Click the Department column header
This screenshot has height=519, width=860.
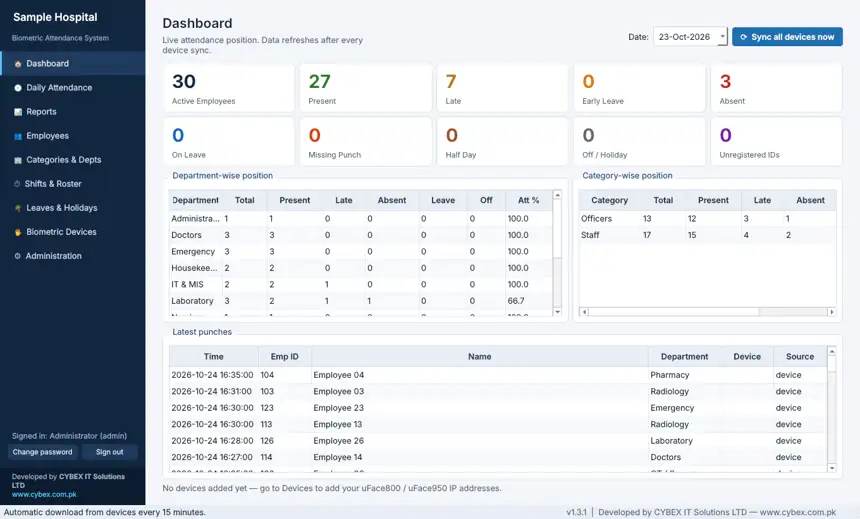coord(195,200)
